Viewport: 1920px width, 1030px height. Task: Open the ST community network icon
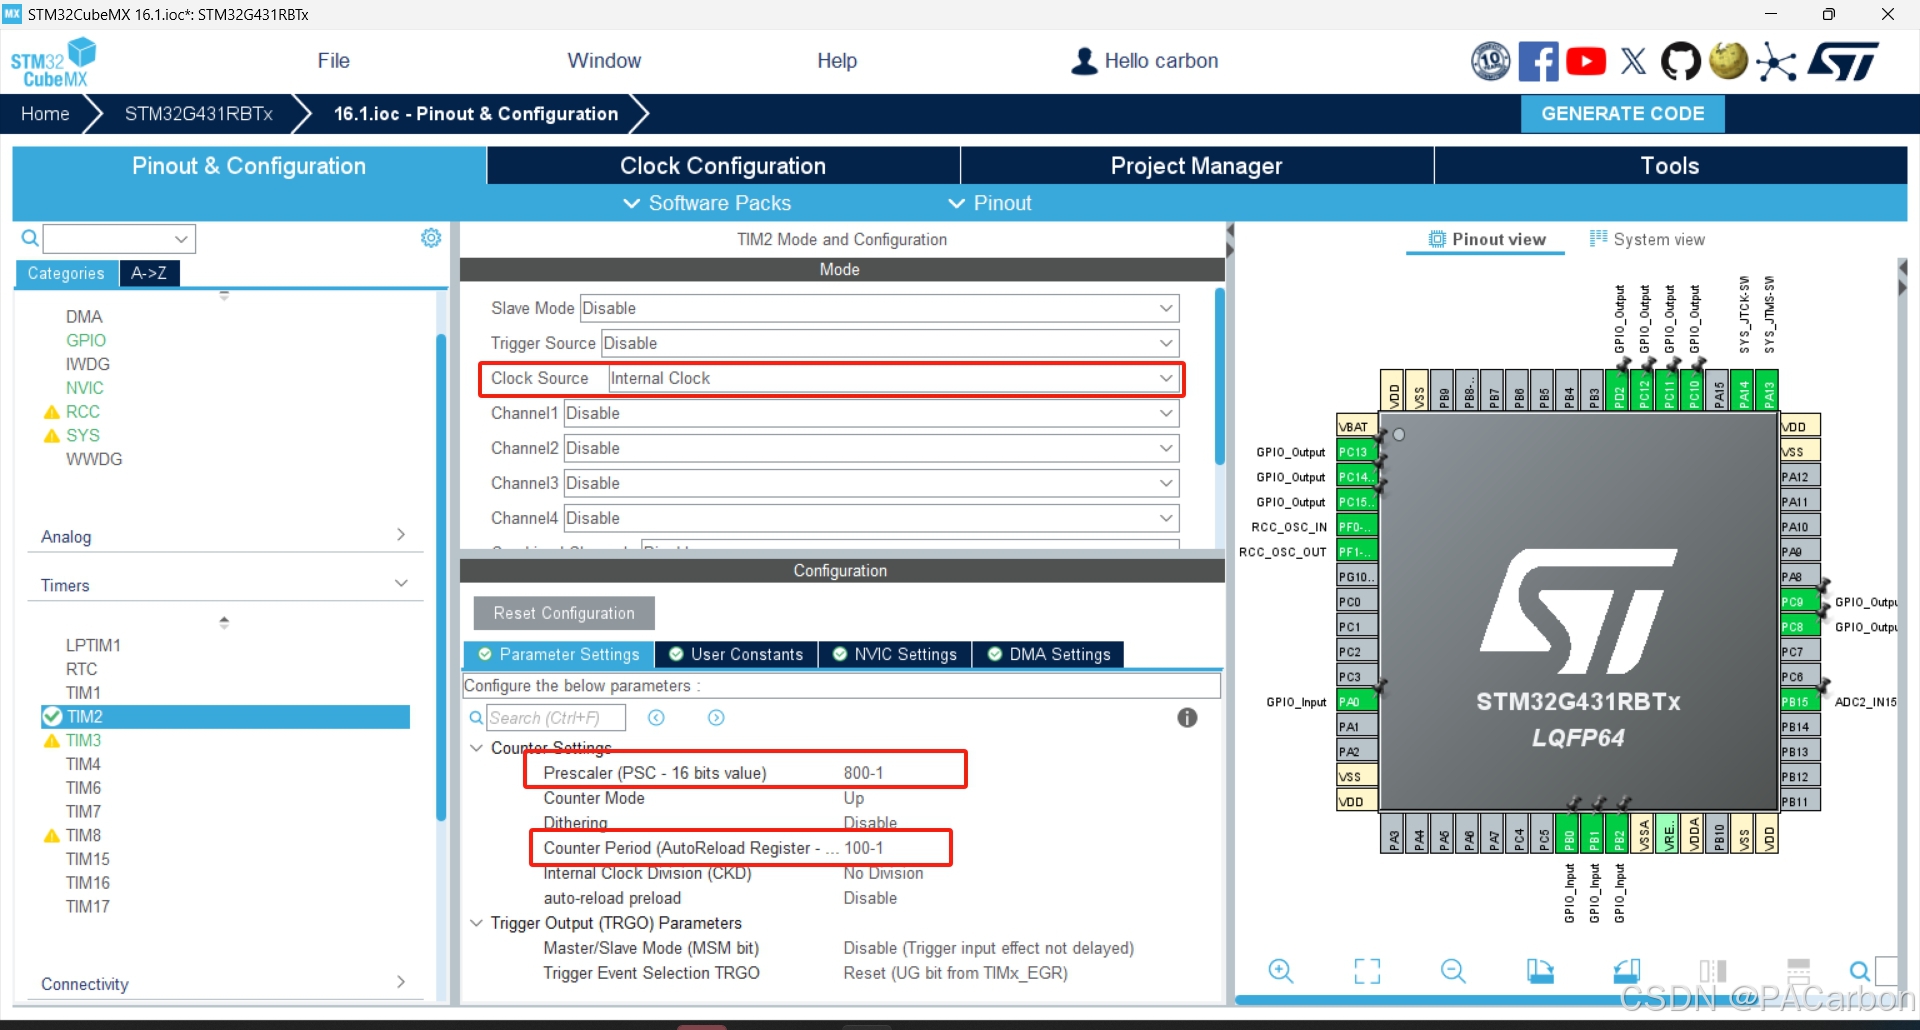(x=1776, y=62)
